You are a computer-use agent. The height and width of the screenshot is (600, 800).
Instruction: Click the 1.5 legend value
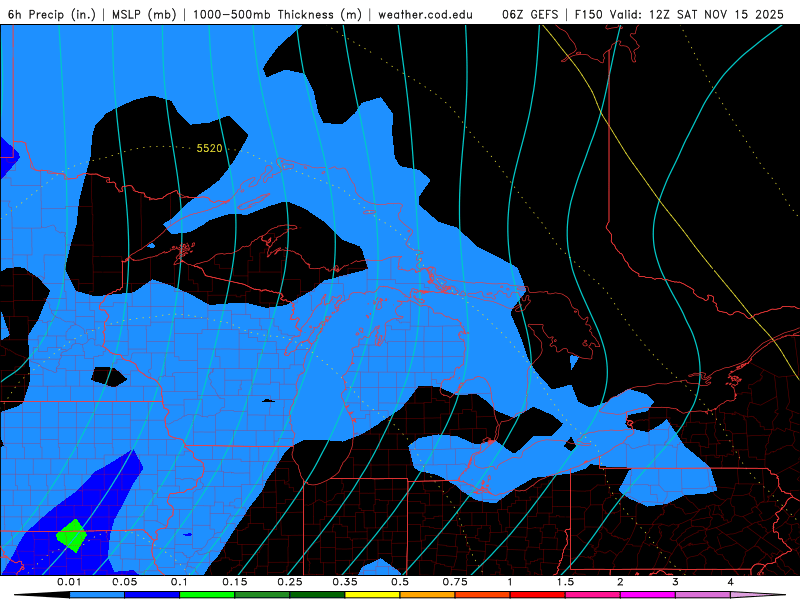coord(565,582)
